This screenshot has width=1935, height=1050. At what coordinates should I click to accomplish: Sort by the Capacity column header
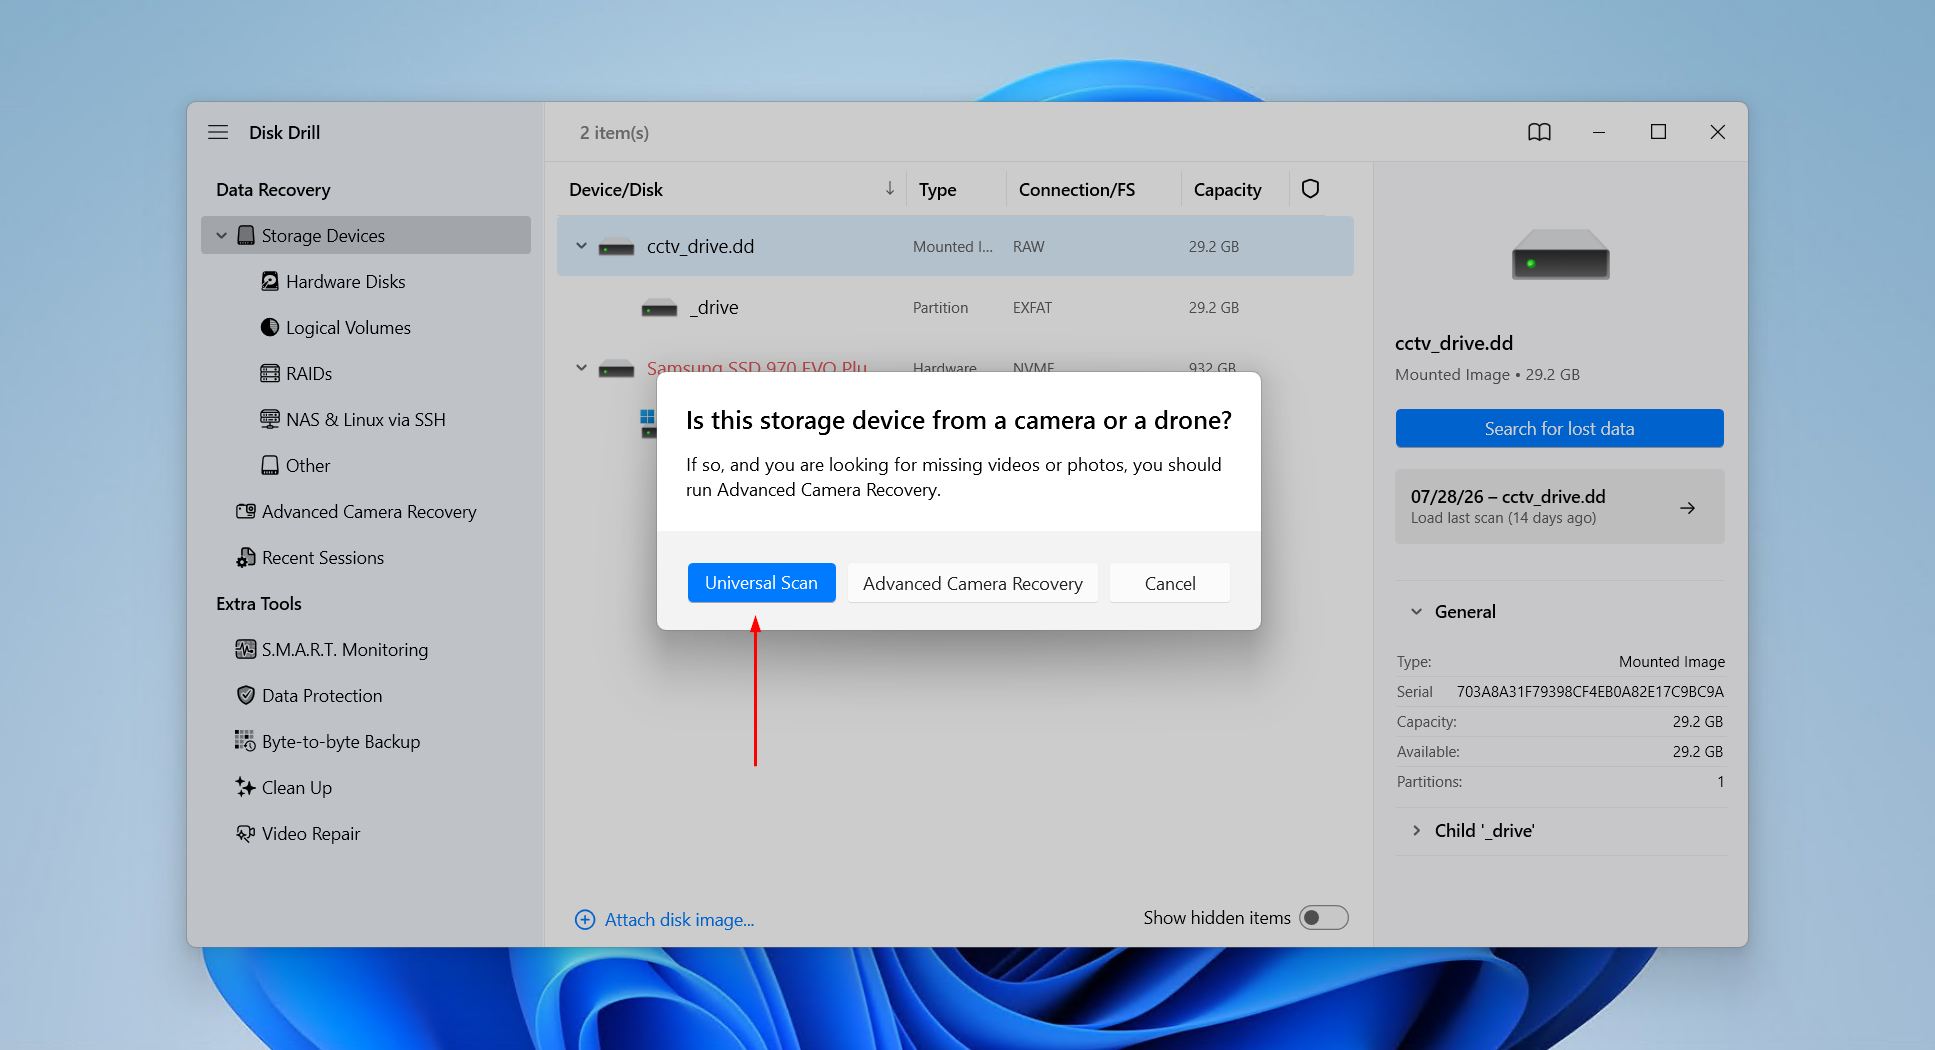tap(1227, 189)
